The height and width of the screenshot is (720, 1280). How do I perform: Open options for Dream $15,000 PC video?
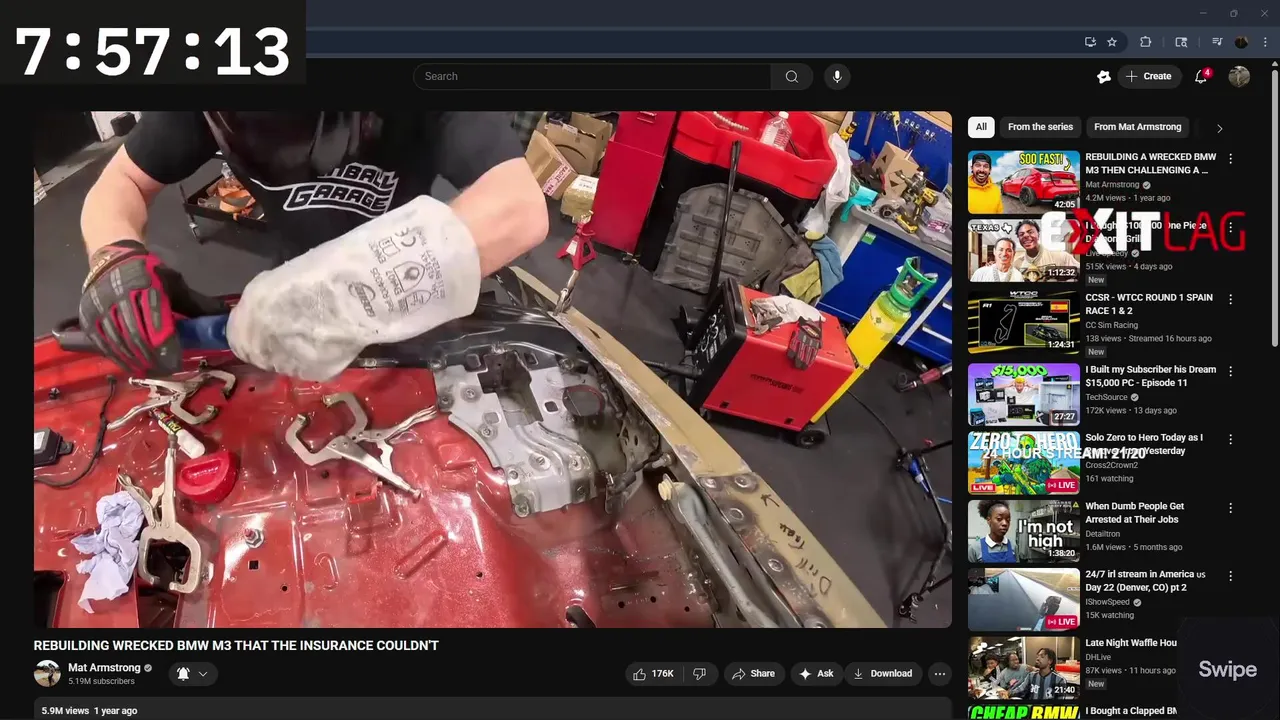tap(1230, 371)
